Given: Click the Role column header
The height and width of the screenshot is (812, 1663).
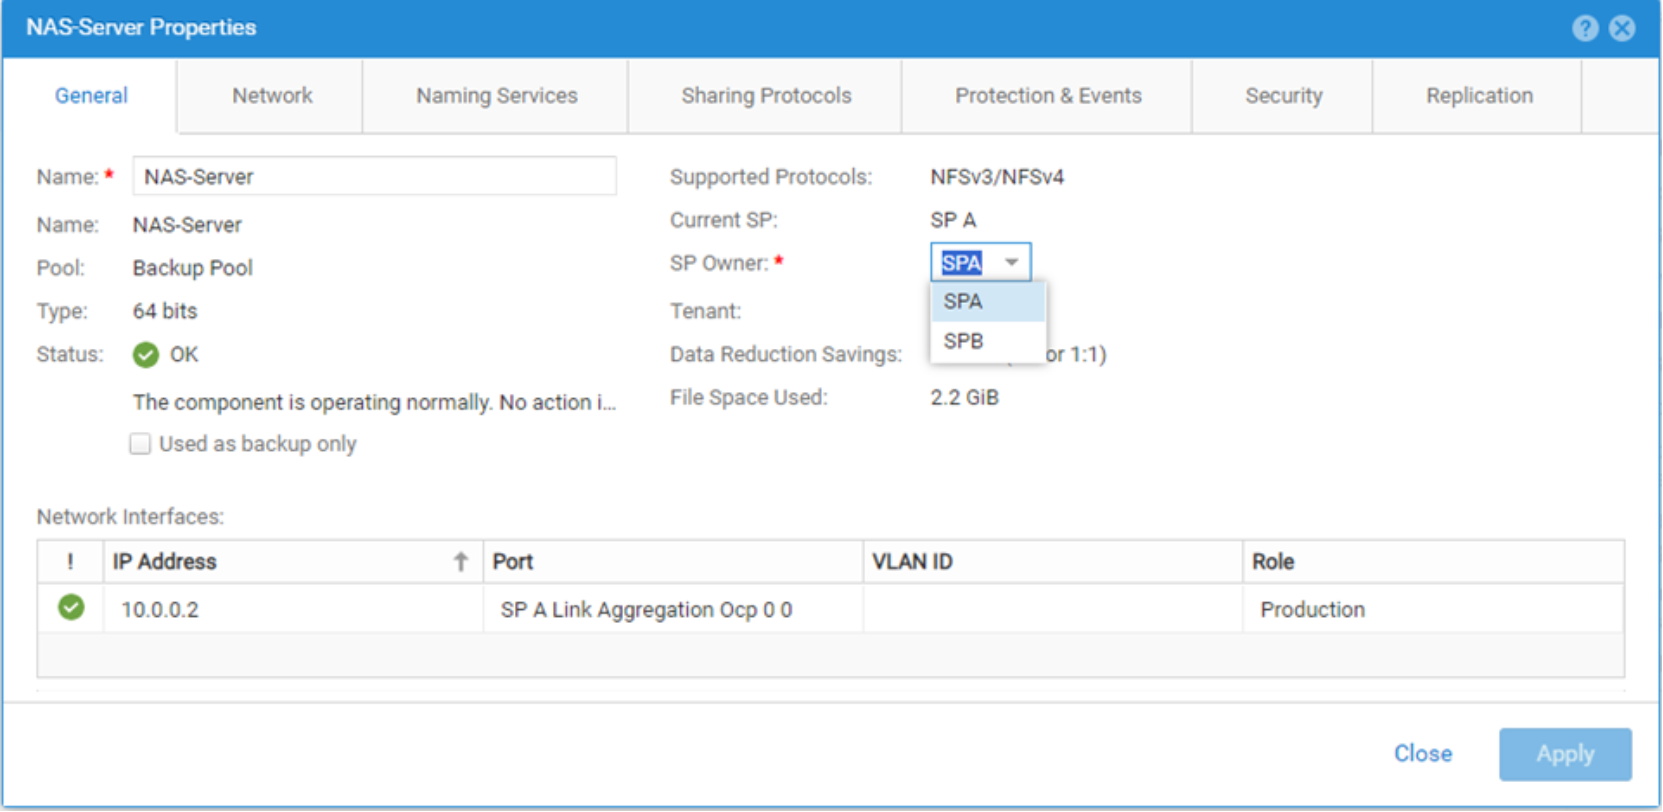Looking at the screenshot, I should (1433, 562).
